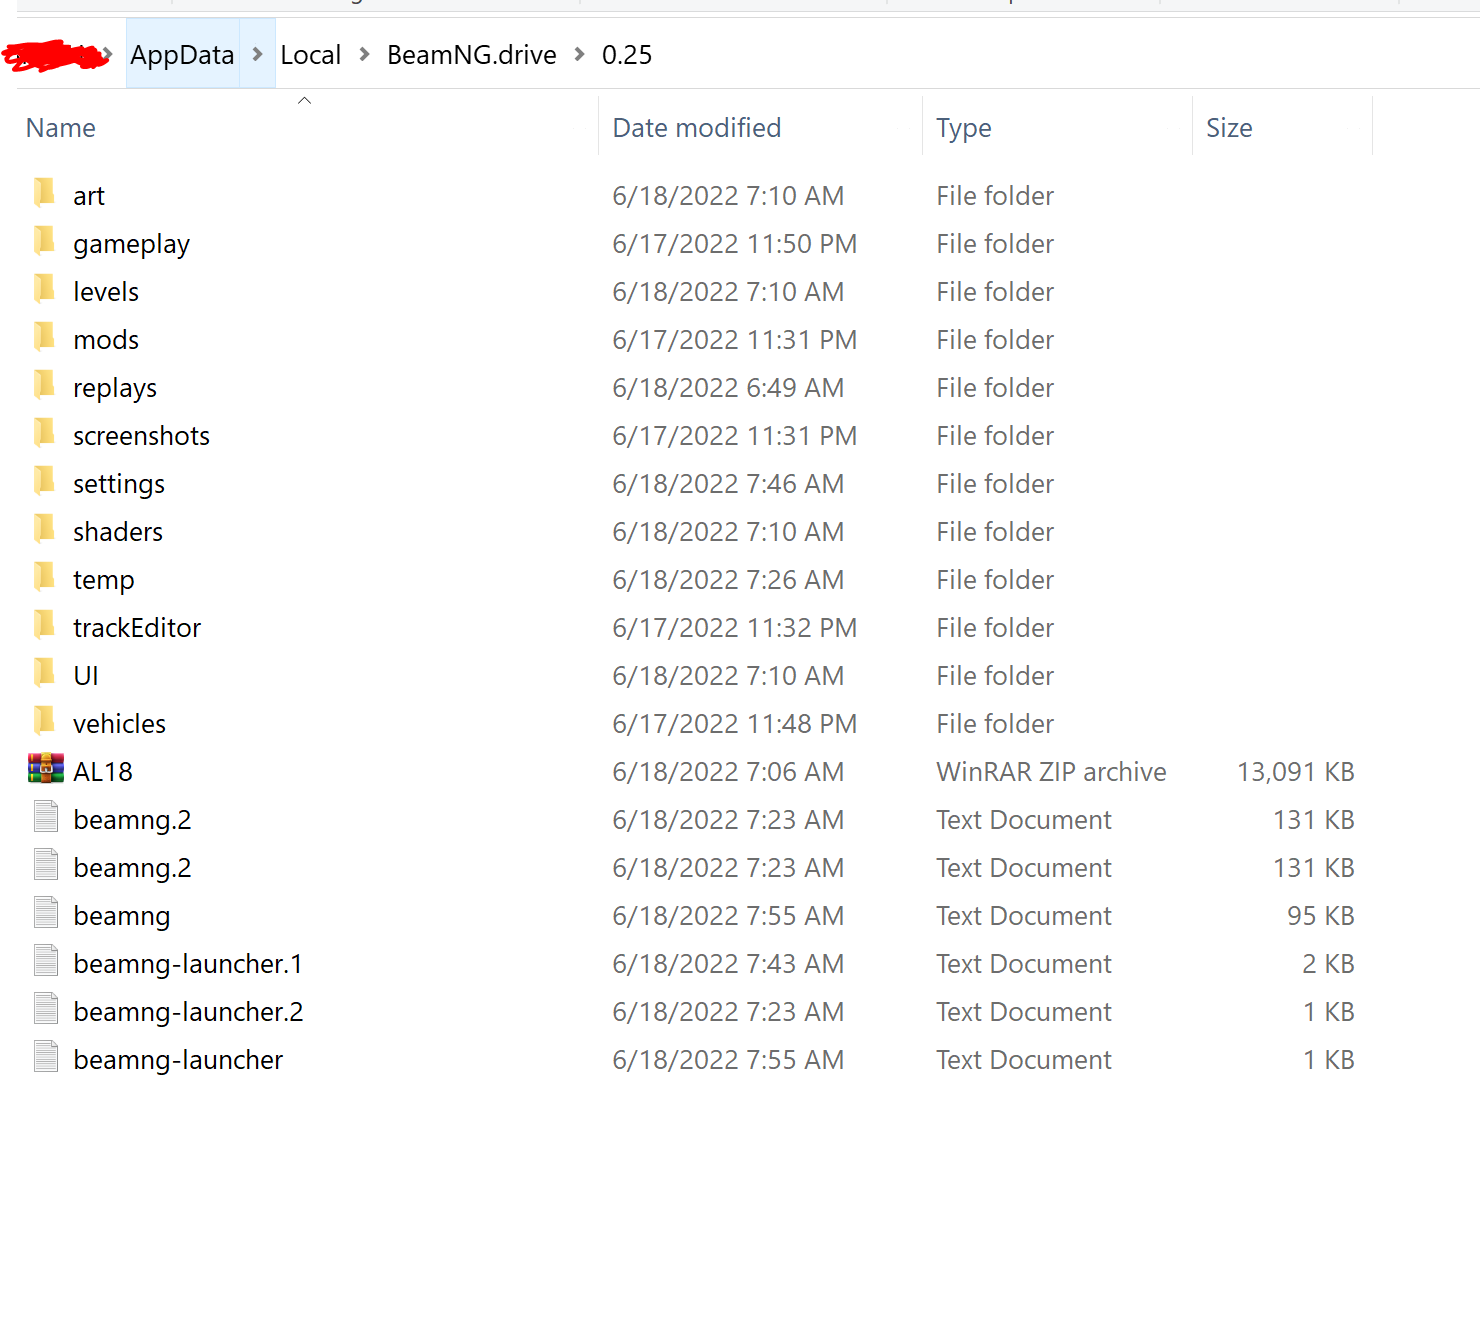Select the settings folder name
Image resolution: width=1480 pixels, height=1331 pixels.
point(119,485)
